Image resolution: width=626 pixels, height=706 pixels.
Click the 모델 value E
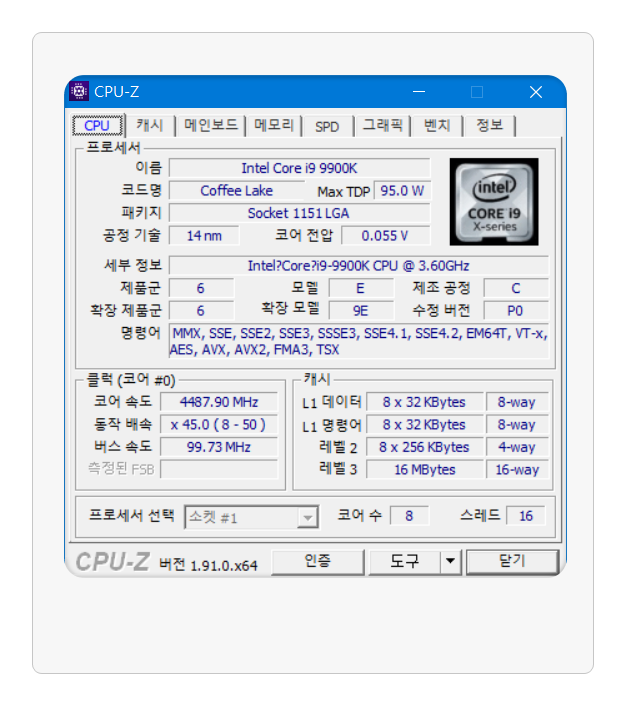pyautogui.click(x=361, y=288)
